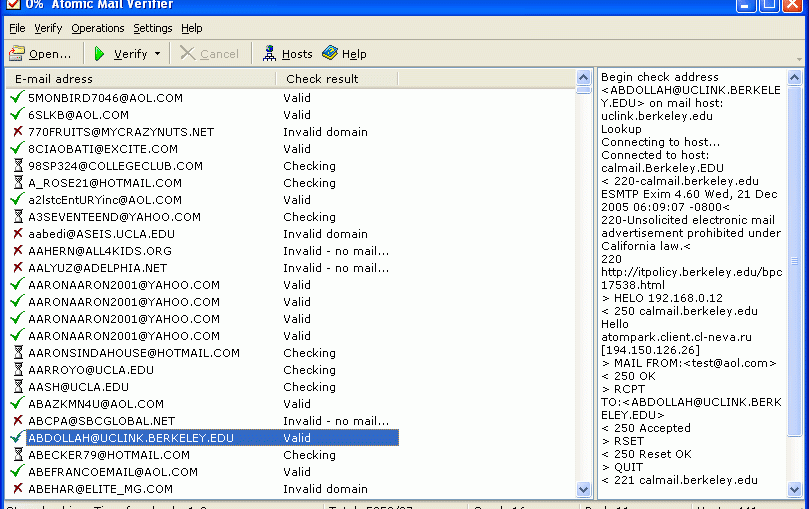
Task: Click log panel scrollbar up arrow
Action: coord(794,78)
